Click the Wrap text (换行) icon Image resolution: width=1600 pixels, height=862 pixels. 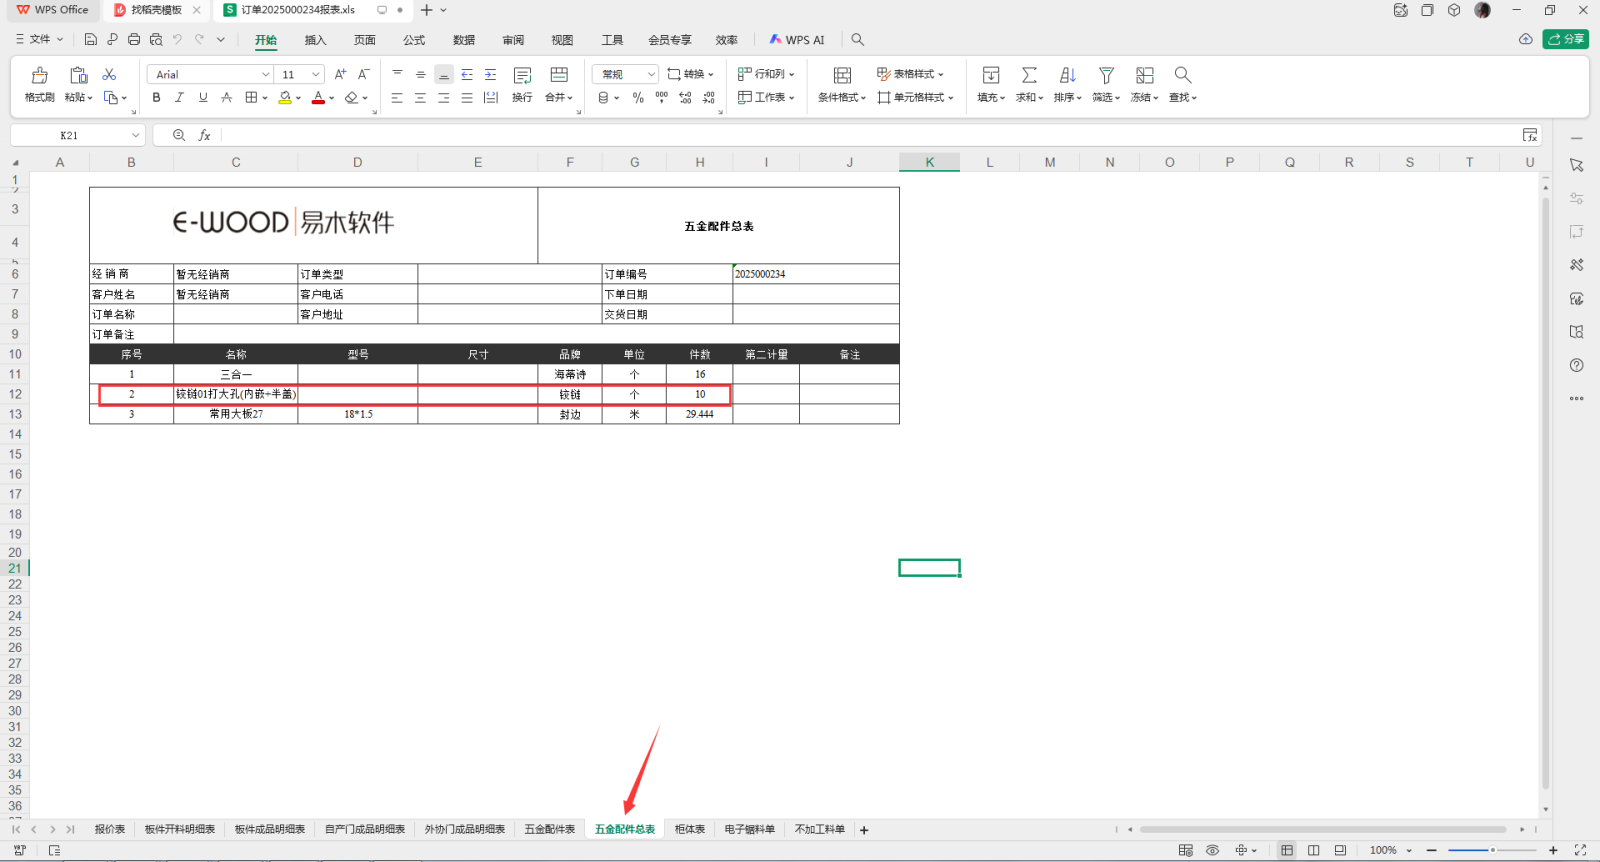[x=522, y=76]
